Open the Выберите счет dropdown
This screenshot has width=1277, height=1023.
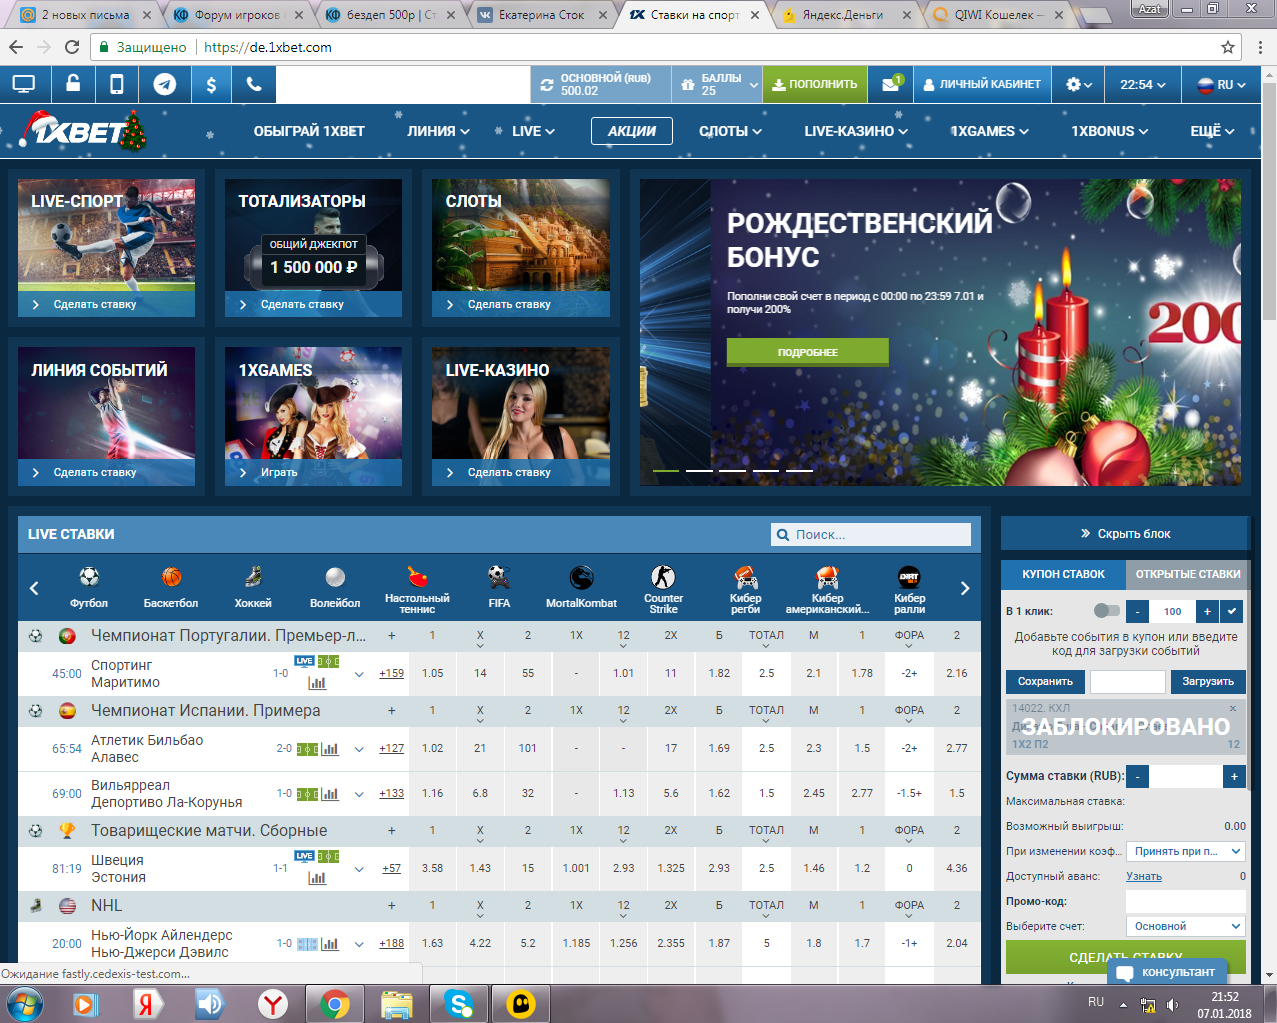point(1185,926)
